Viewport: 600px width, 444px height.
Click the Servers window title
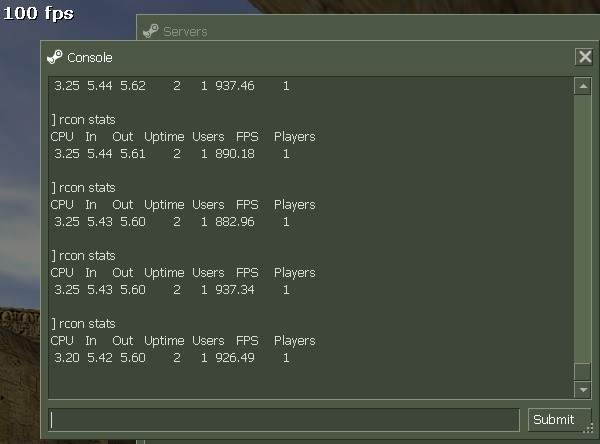185,31
